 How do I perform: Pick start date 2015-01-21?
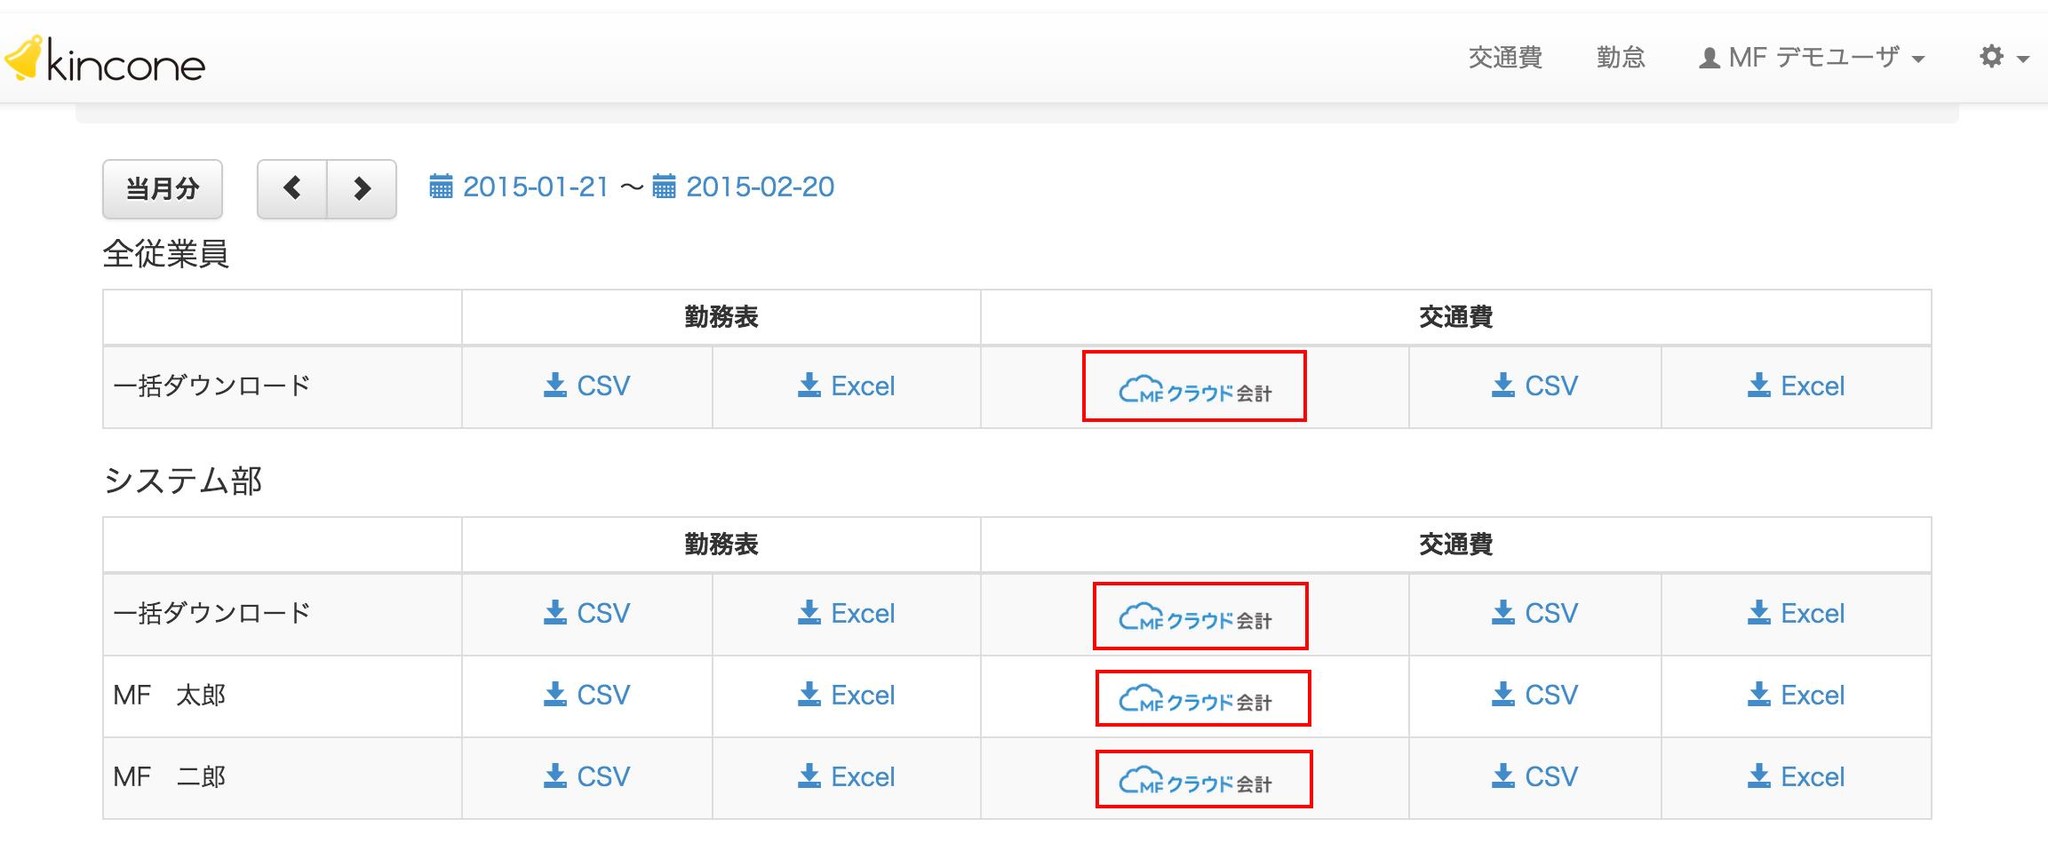pyautogui.click(x=519, y=187)
